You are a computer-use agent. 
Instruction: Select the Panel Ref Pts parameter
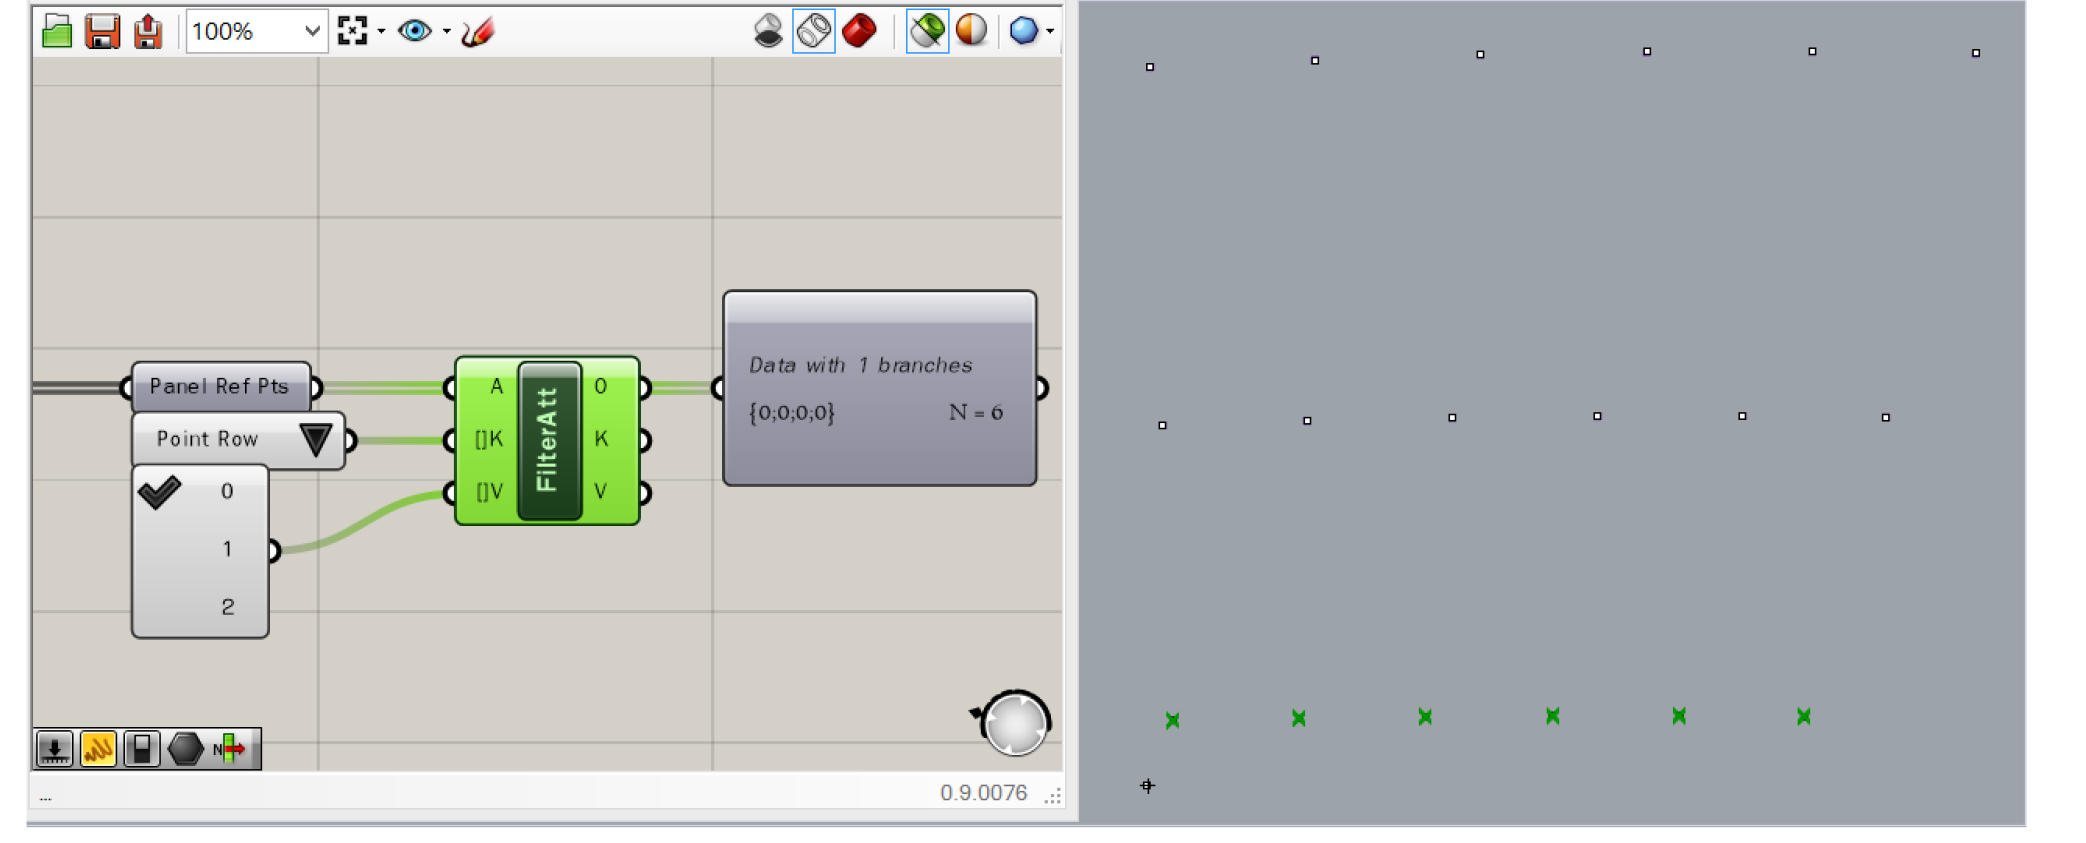click(x=221, y=386)
